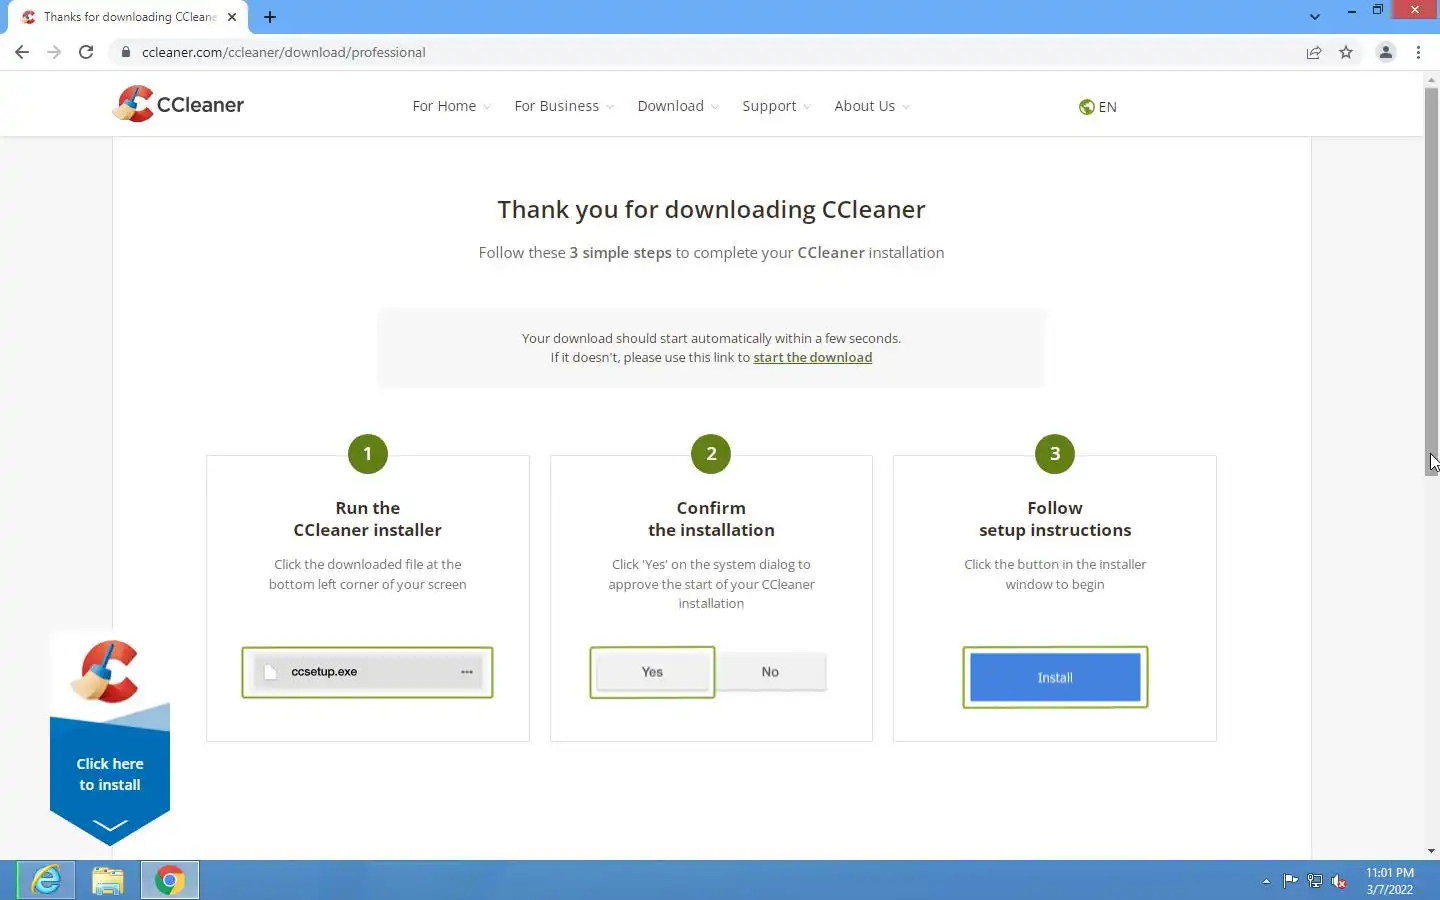Click the CCleaner brush icon on banner

point(105,671)
